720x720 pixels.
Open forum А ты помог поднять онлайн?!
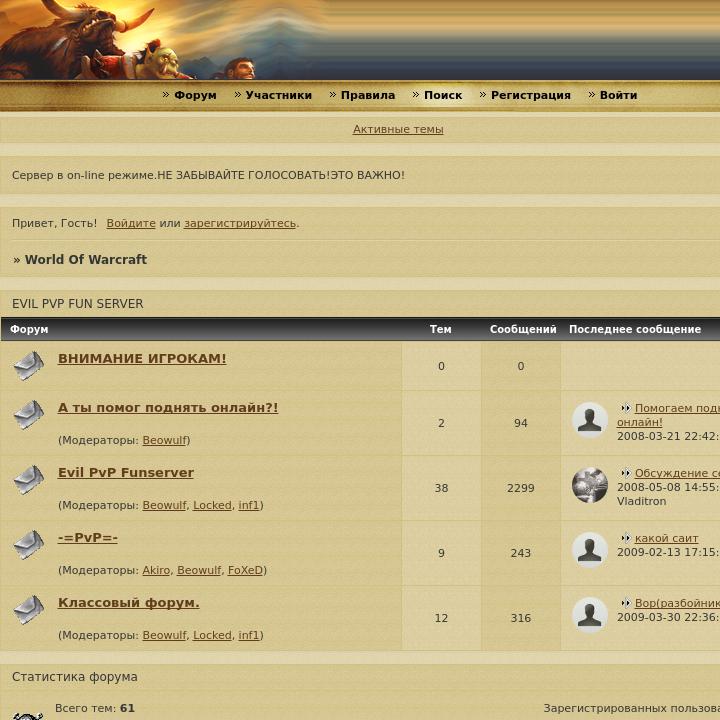168,408
